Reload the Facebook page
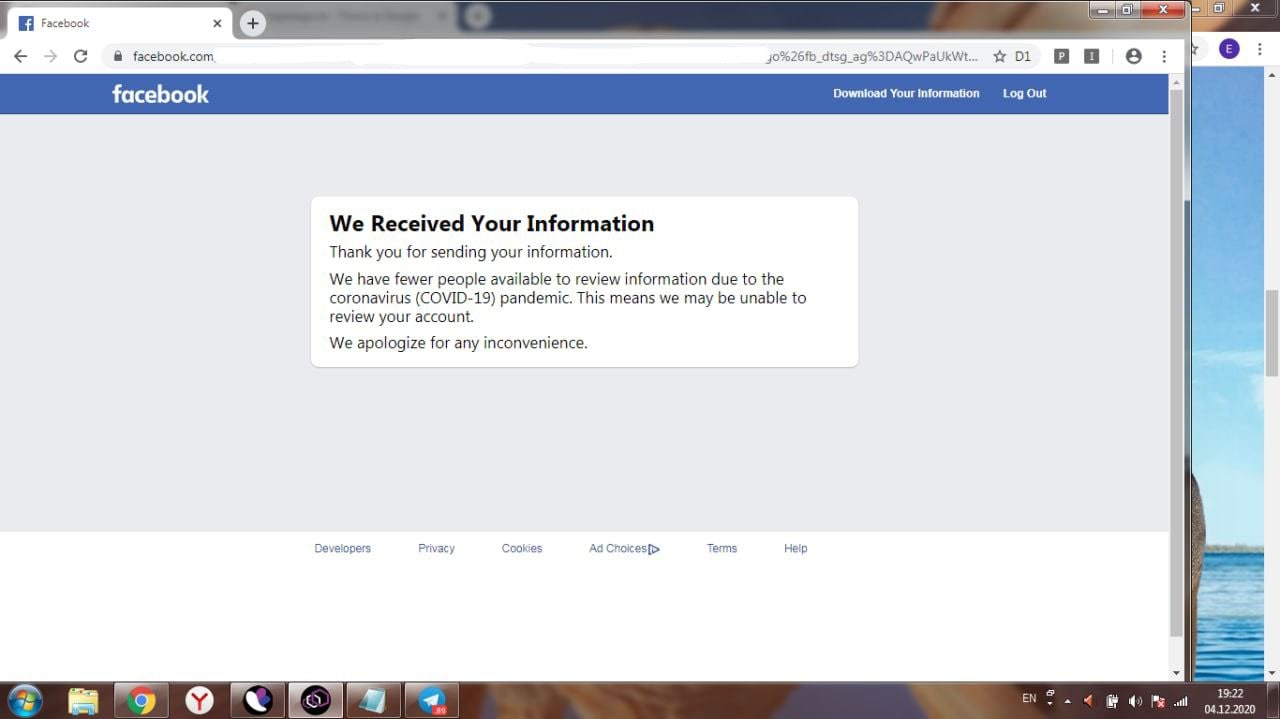Screen dimensions: 1280x719 (x=81, y=56)
